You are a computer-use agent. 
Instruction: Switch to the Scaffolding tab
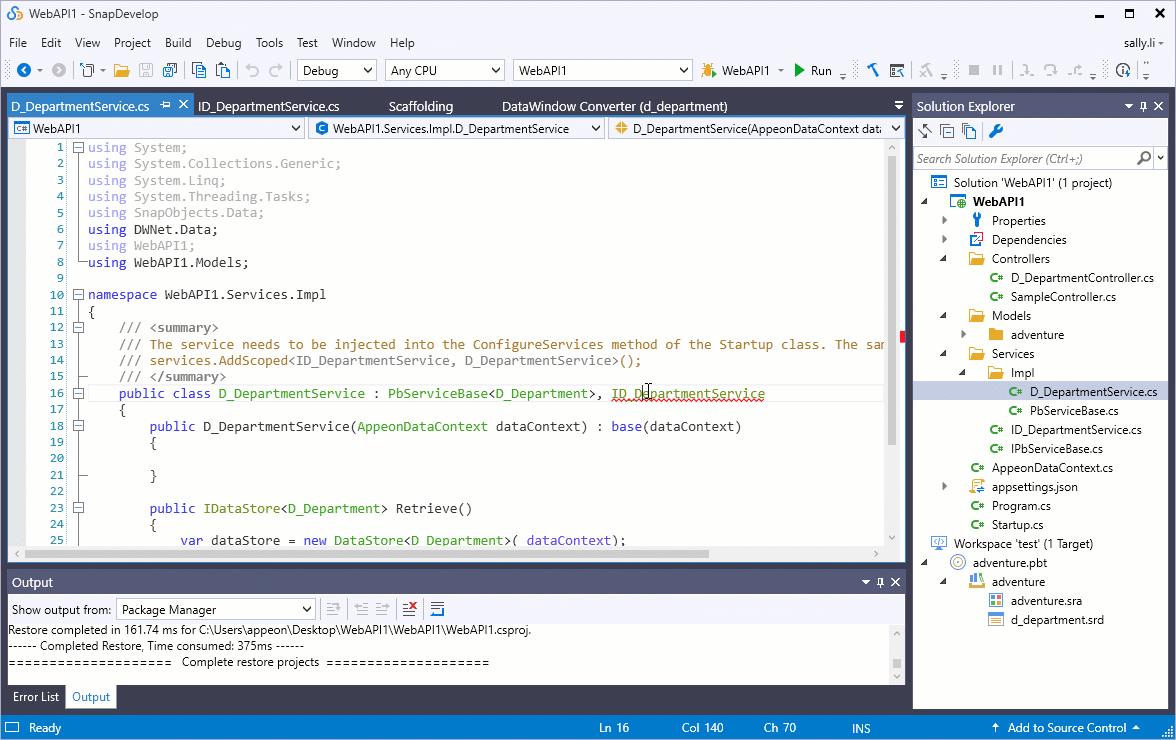[421, 105]
